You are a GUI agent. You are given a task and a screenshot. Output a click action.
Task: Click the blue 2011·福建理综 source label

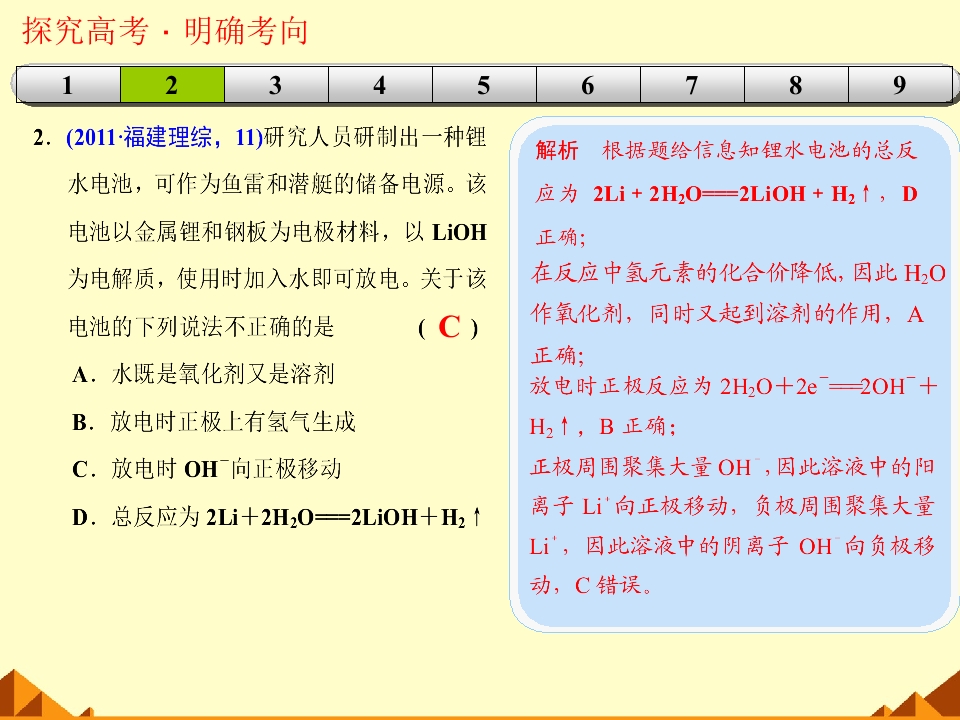point(164,137)
